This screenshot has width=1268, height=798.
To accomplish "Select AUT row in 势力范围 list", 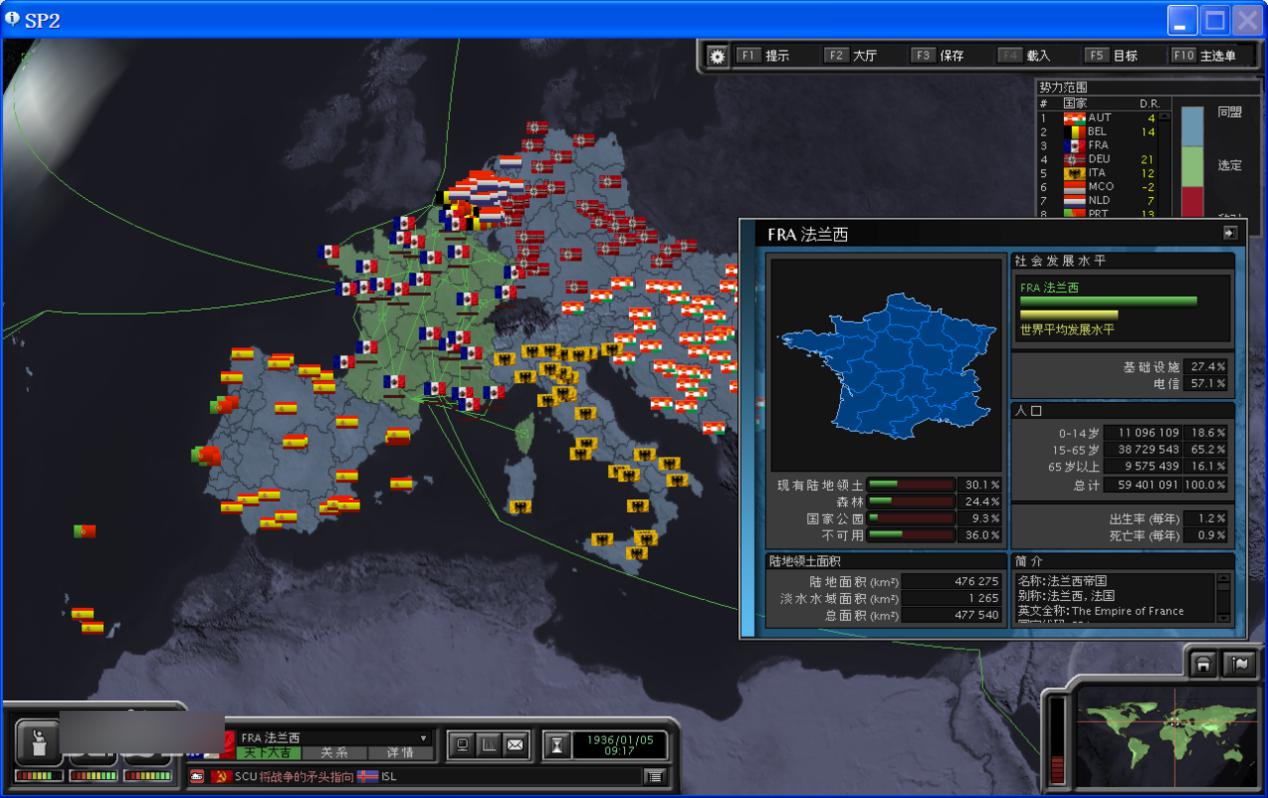I will pos(1097,118).
